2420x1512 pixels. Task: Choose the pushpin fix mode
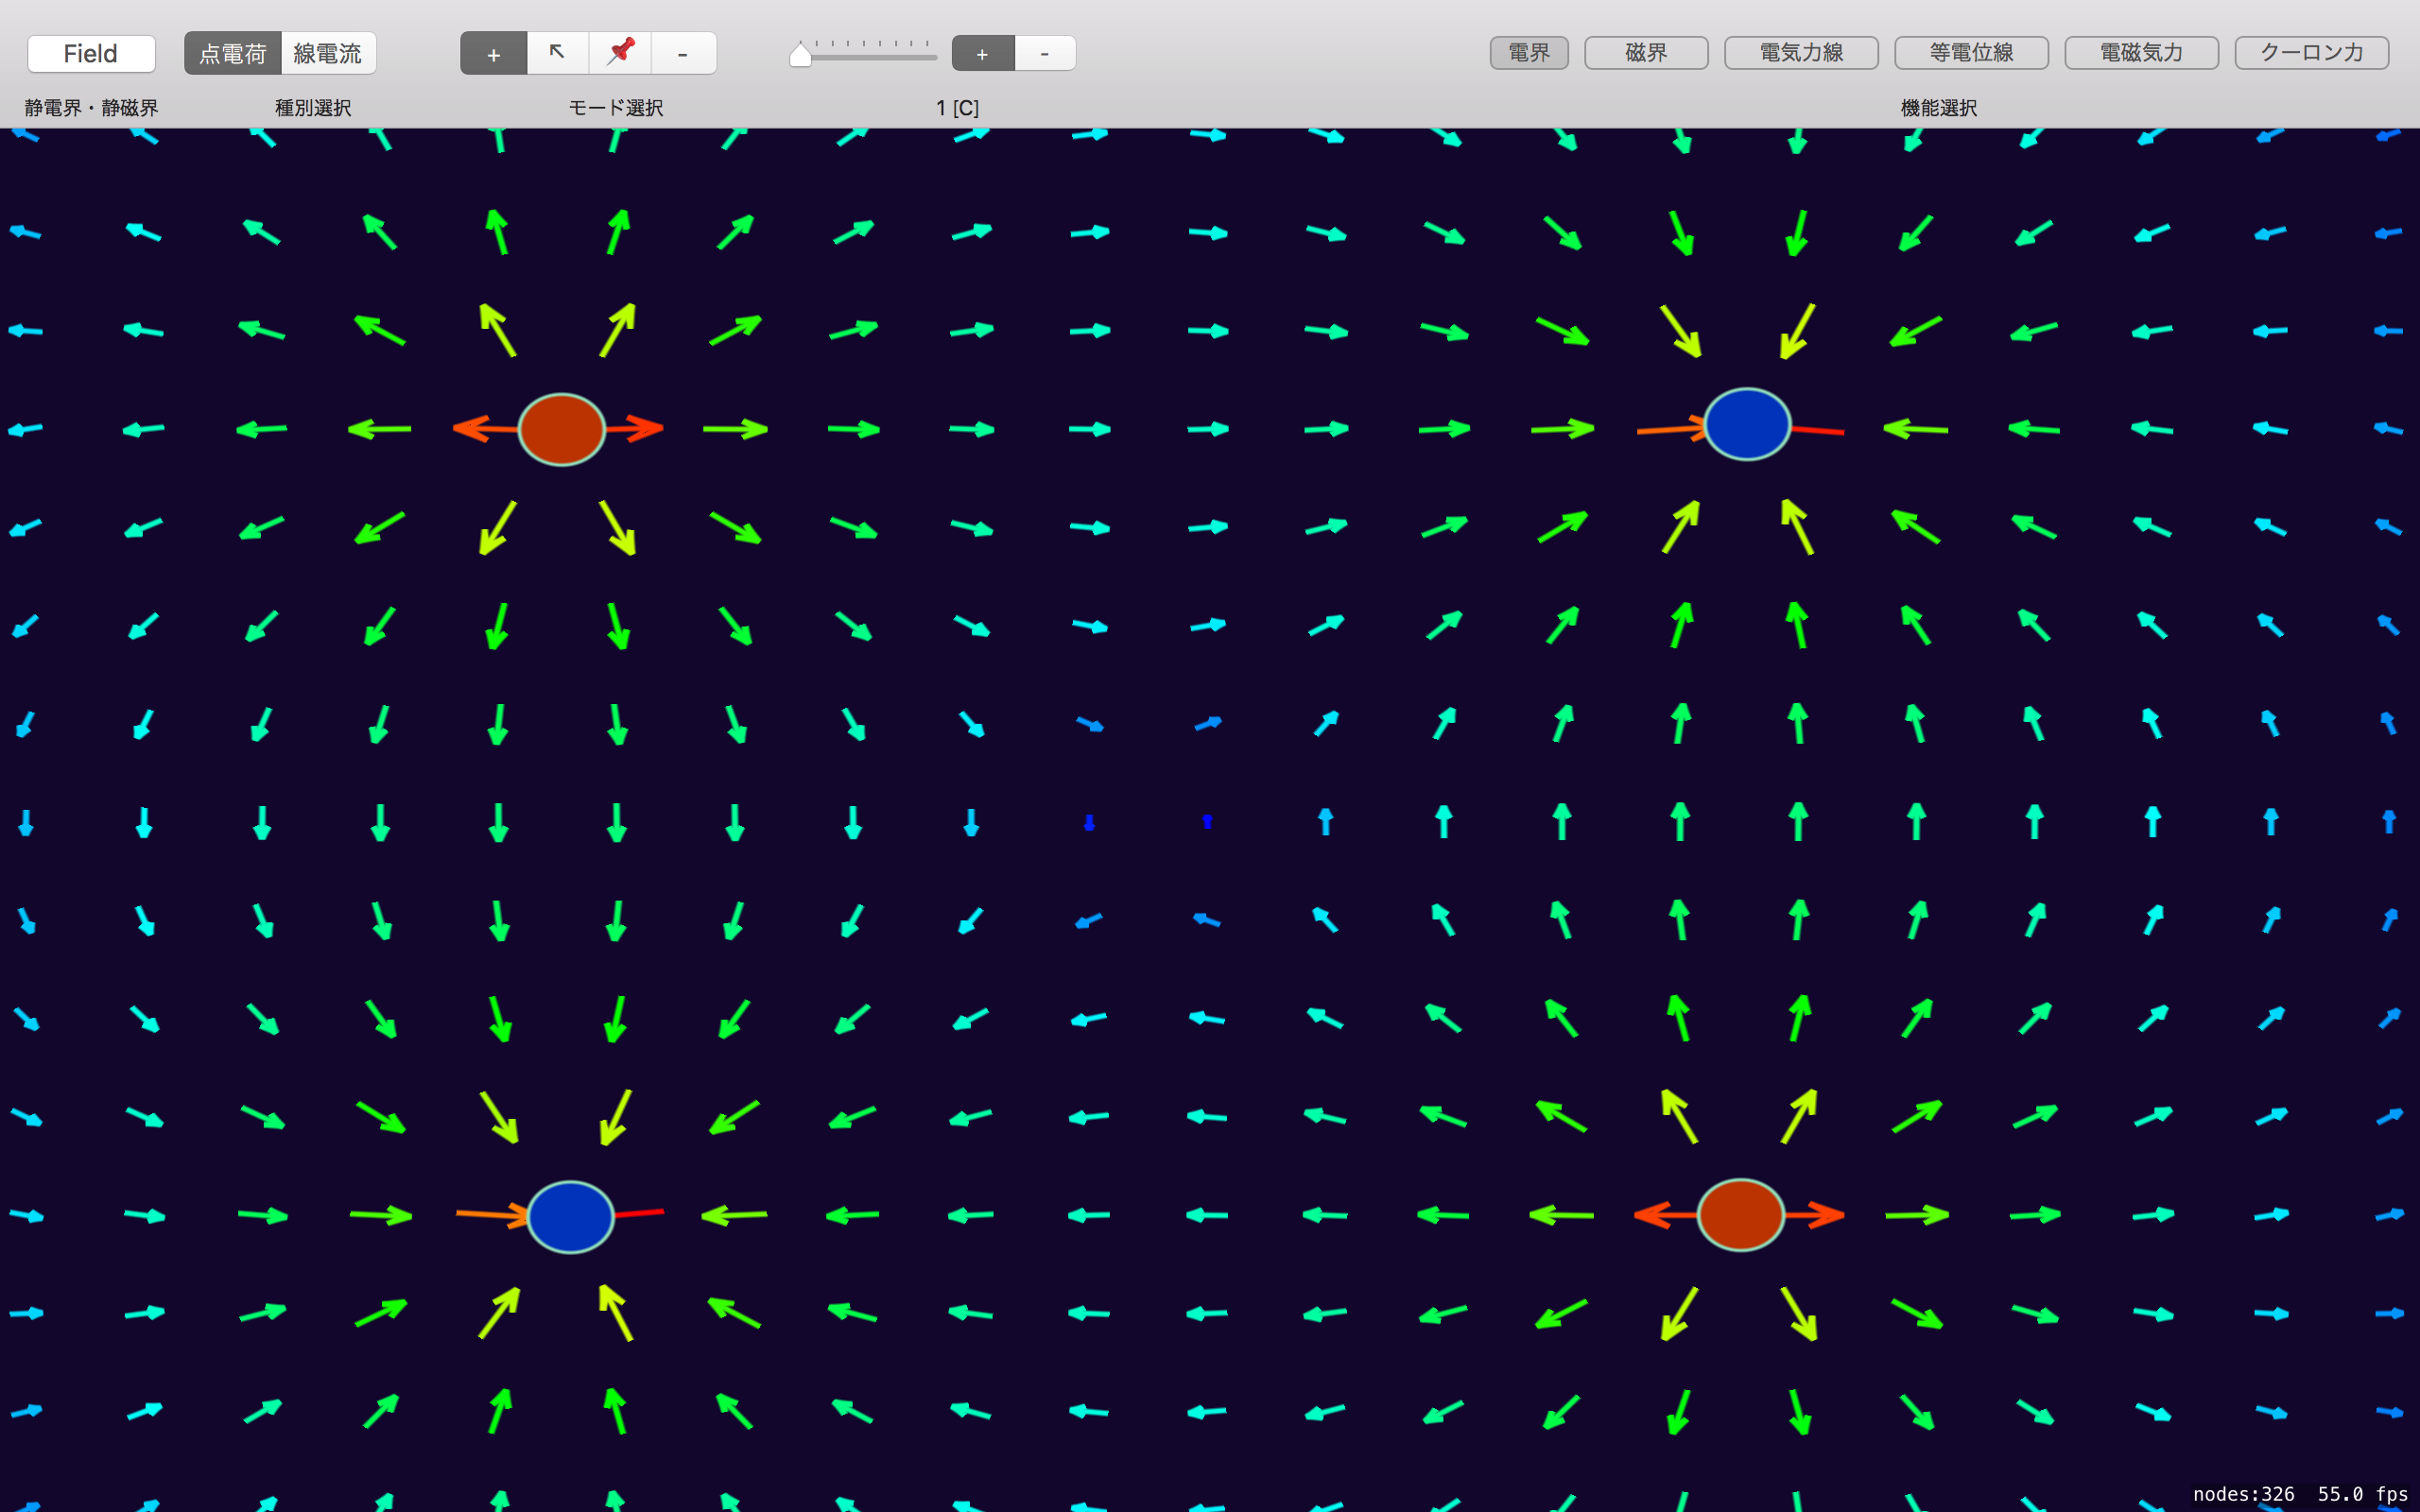(620, 54)
